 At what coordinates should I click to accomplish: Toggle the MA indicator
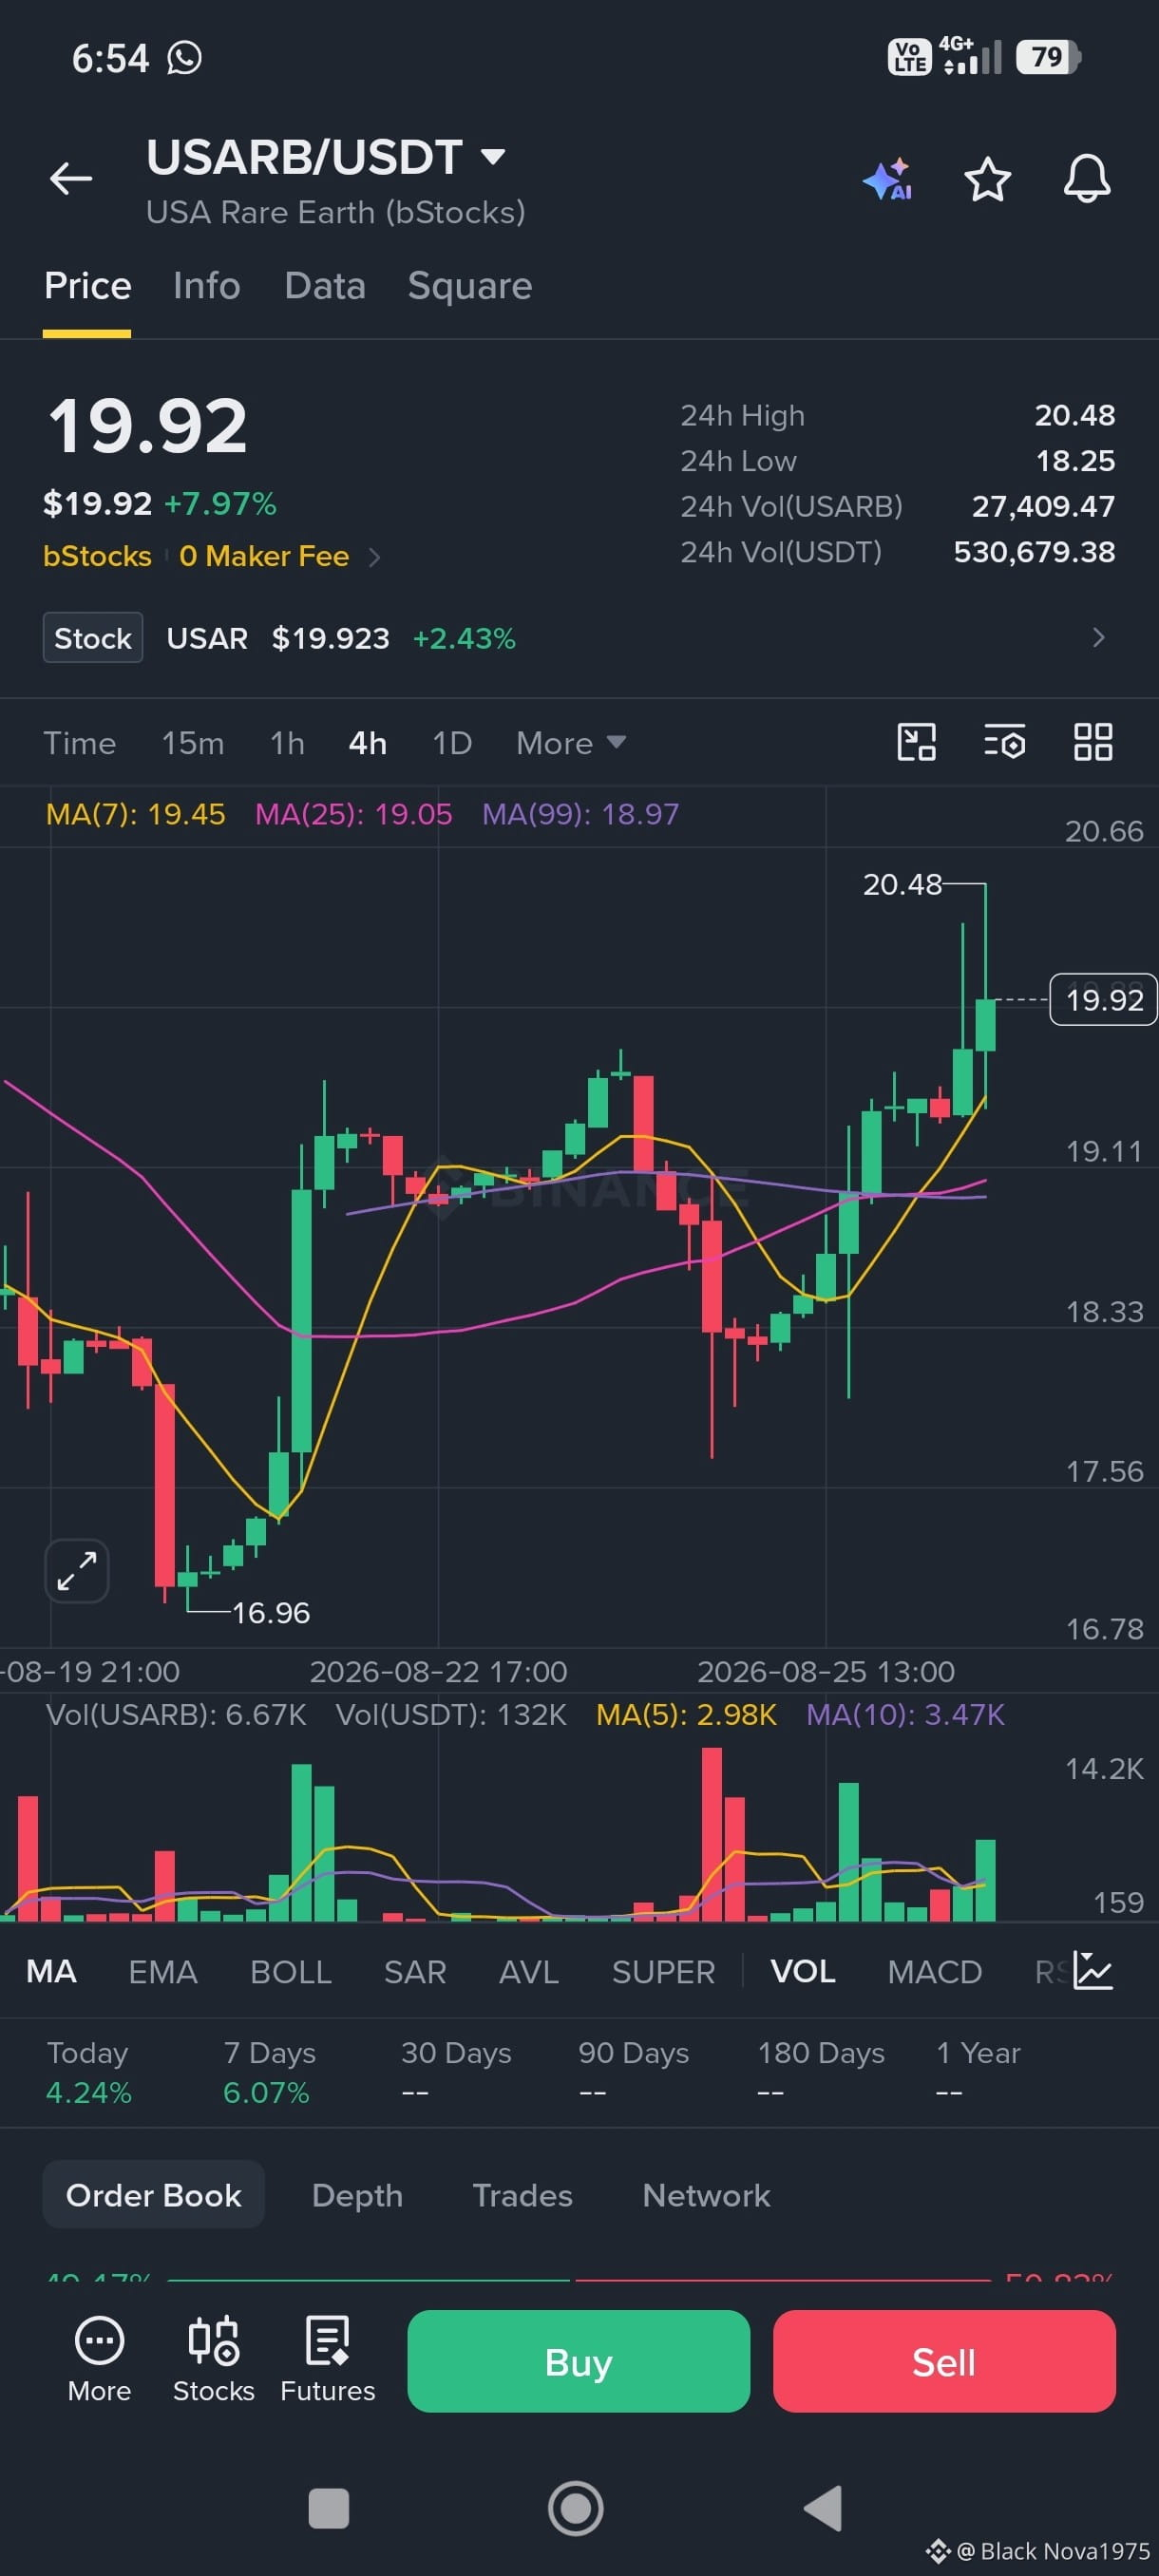(51, 1971)
